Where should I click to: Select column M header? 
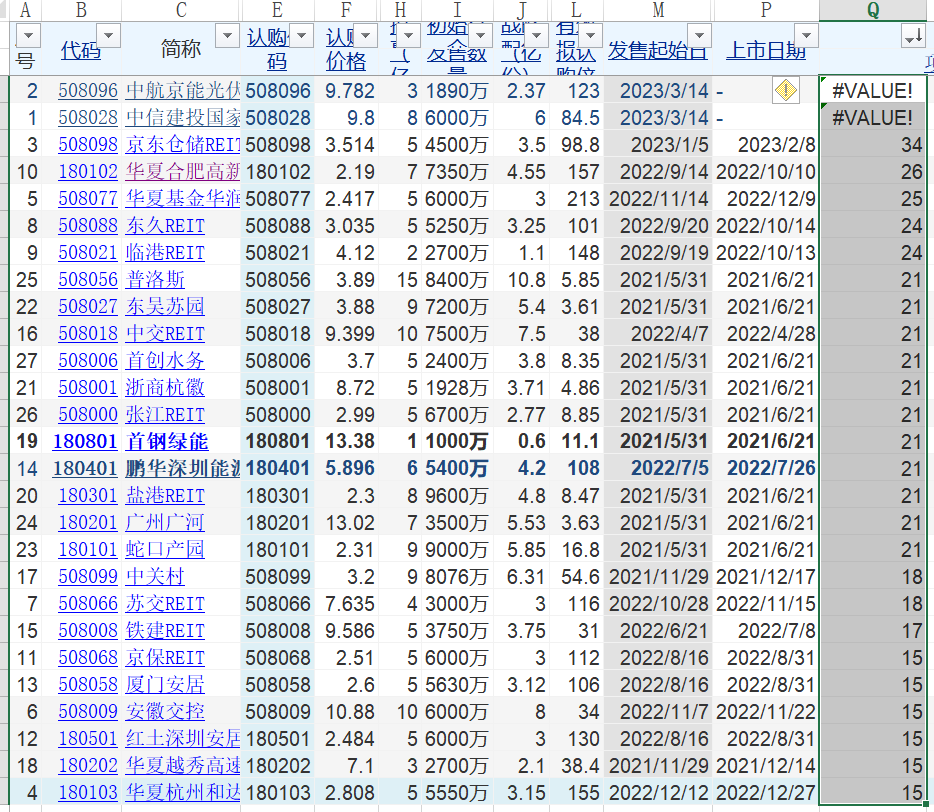[658, 10]
